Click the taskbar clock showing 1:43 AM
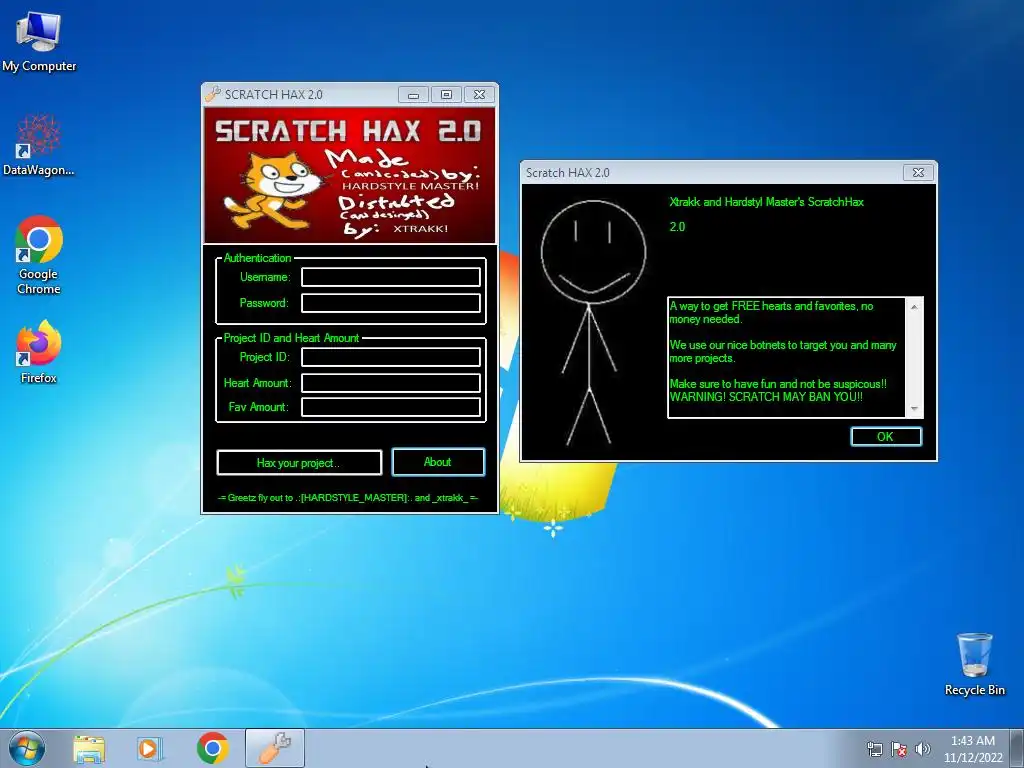Image resolution: width=1024 pixels, height=768 pixels. pos(973,748)
